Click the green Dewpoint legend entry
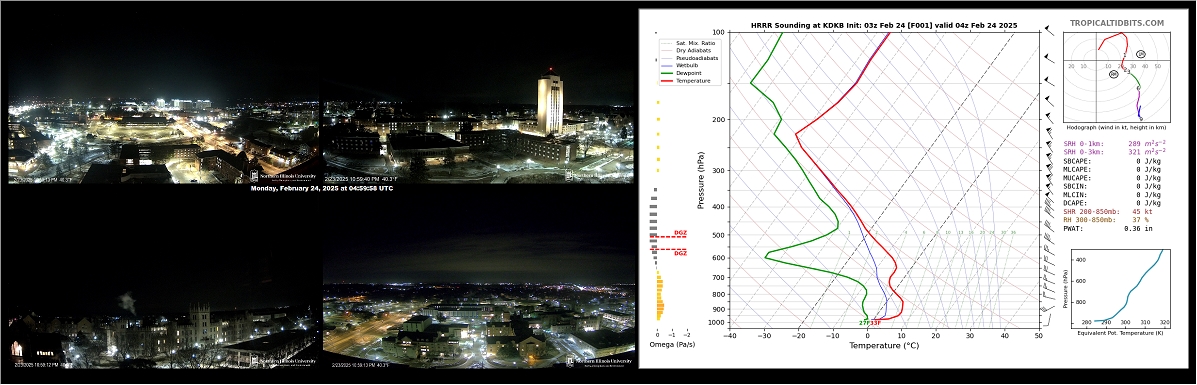This screenshot has width=1197, height=385. pyautogui.click(x=682, y=73)
